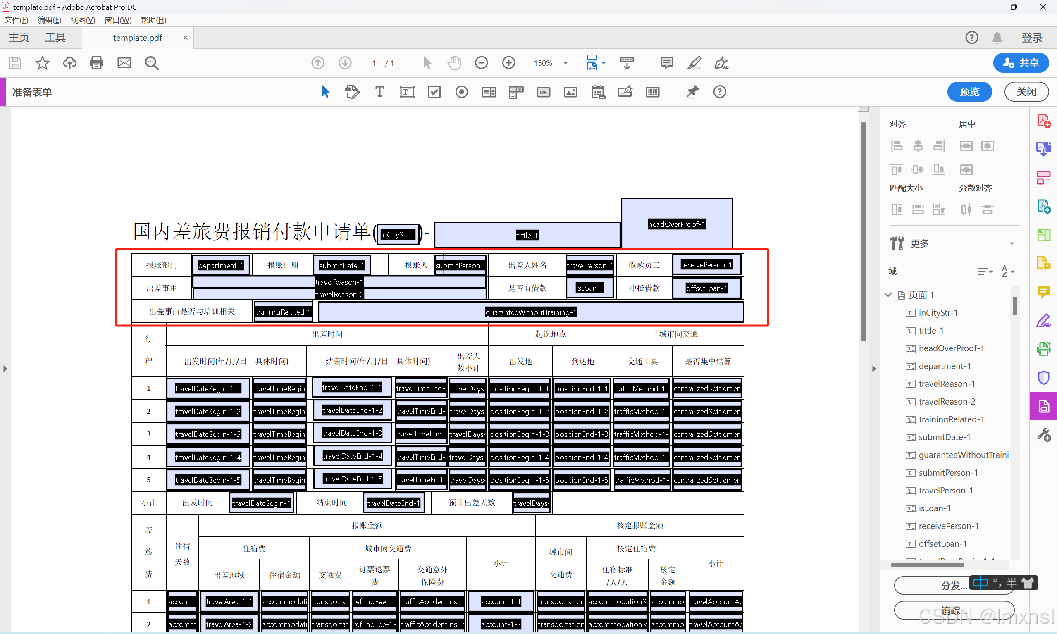Image resolution: width=1057 pixels, height=634 pixels.
Task: Align selected fields to the top edge
Action: pyautogui.click(x=897, y=169)
